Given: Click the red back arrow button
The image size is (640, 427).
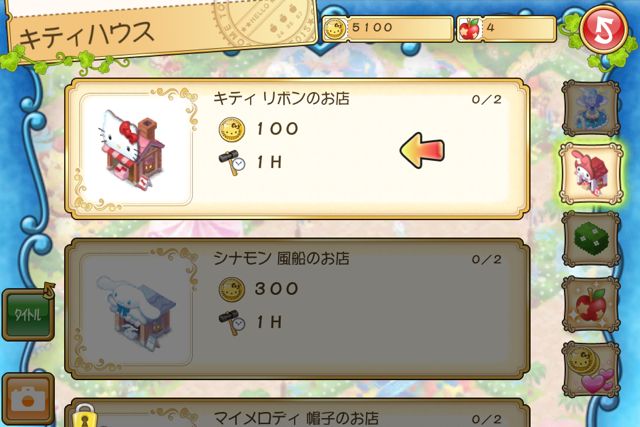Looking at the screenshot, I should pyautogui.click(x=604, y=30).
